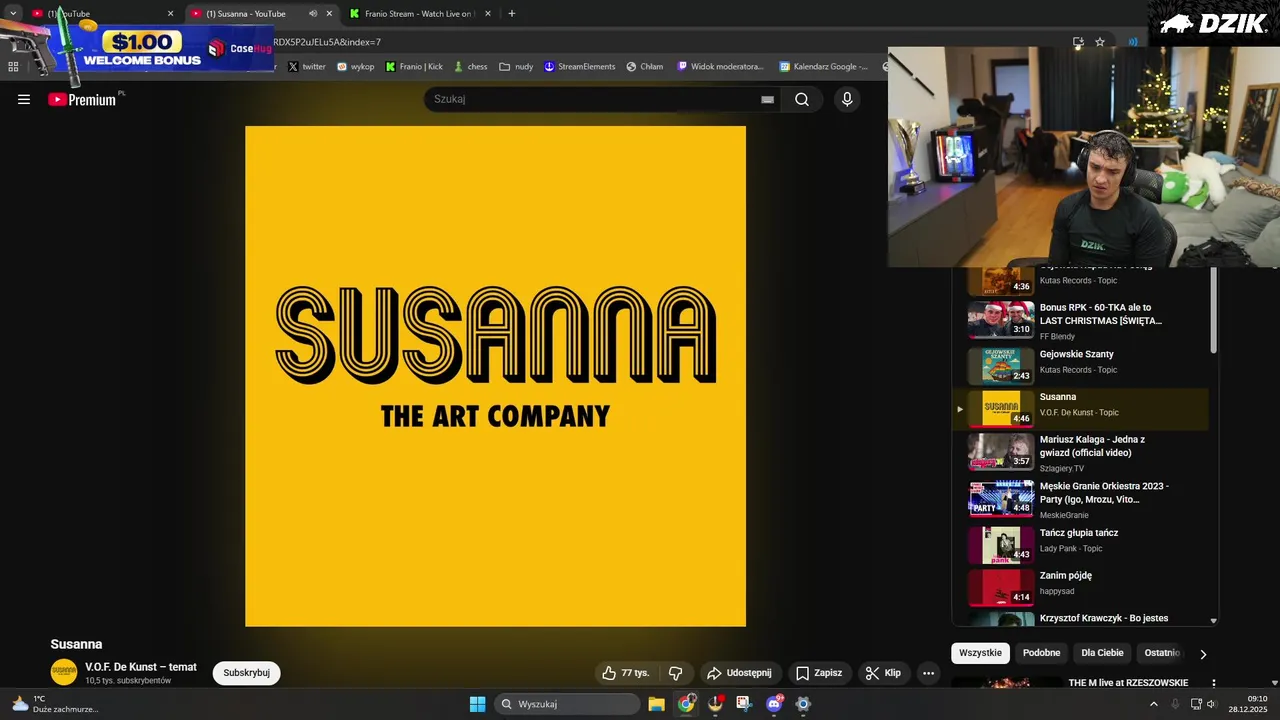Open a new browser tab

pos(512,14)
